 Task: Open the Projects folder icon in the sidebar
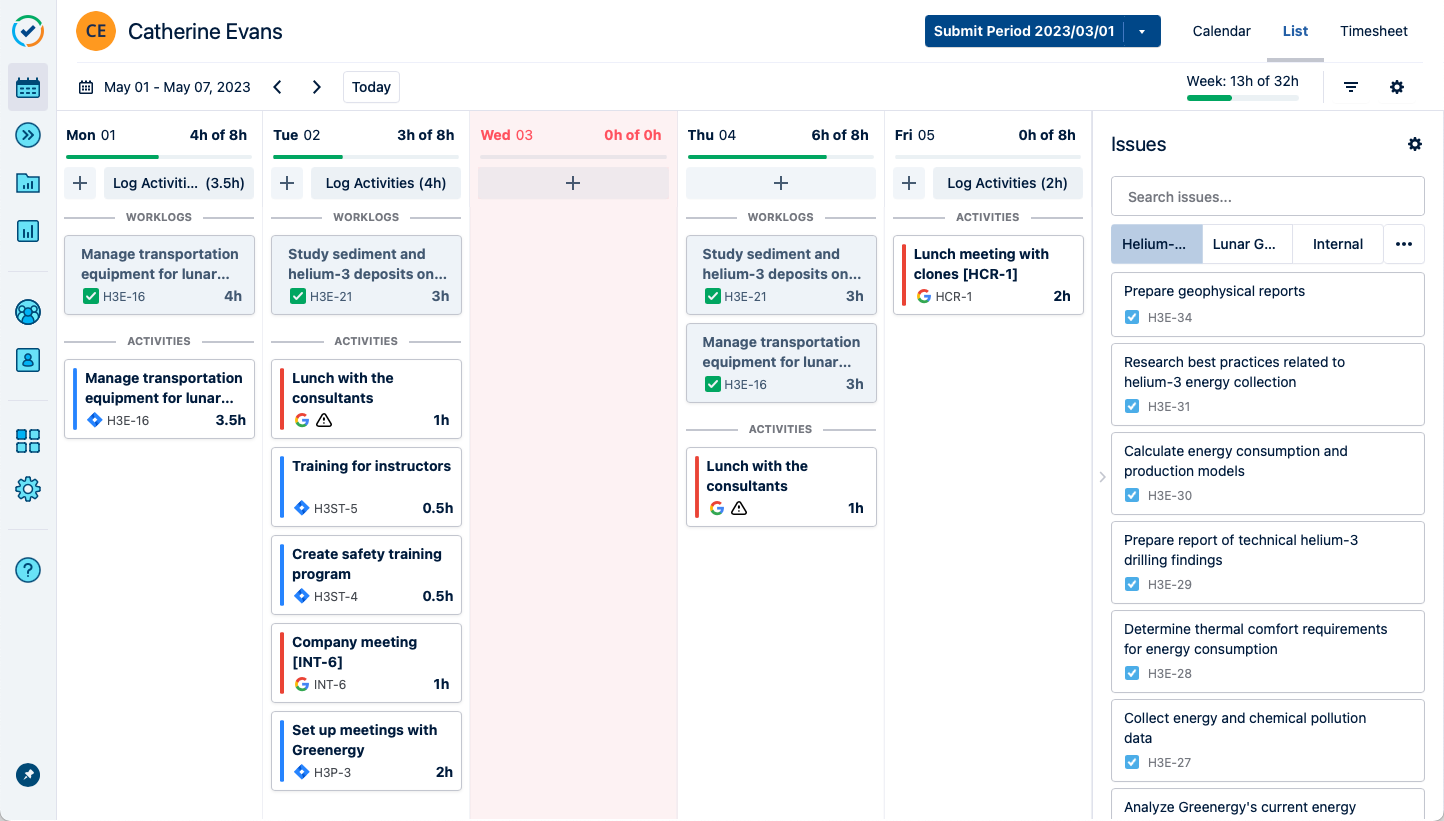(28, 183)
